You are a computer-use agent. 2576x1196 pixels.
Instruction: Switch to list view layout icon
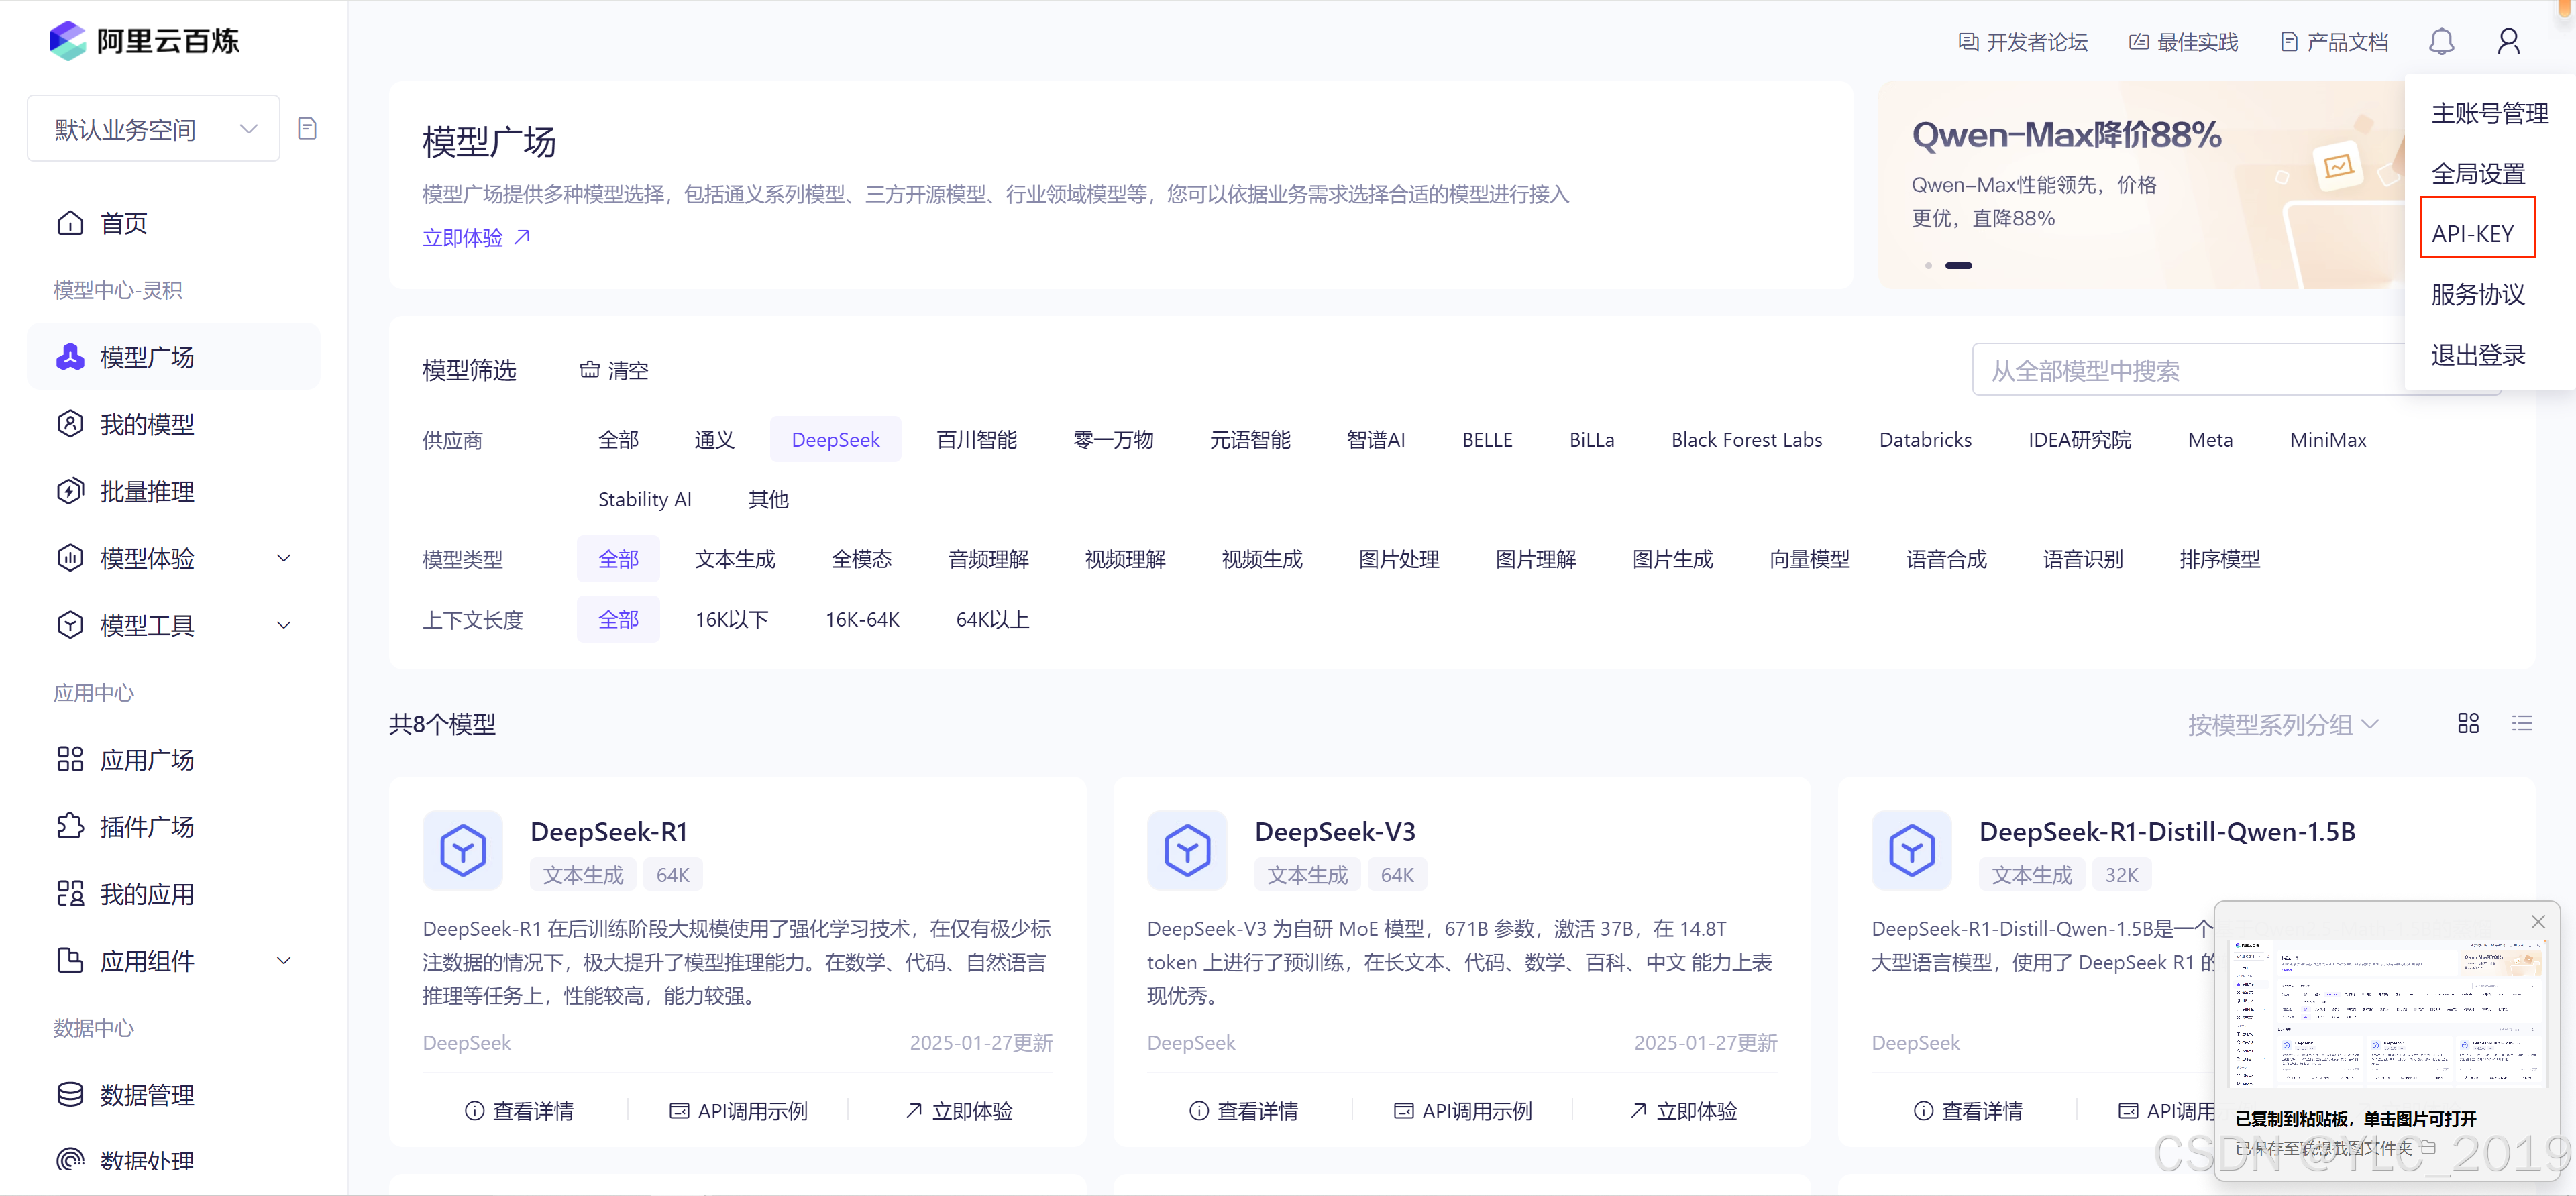pyautogui.click(x=2521, y=723)
